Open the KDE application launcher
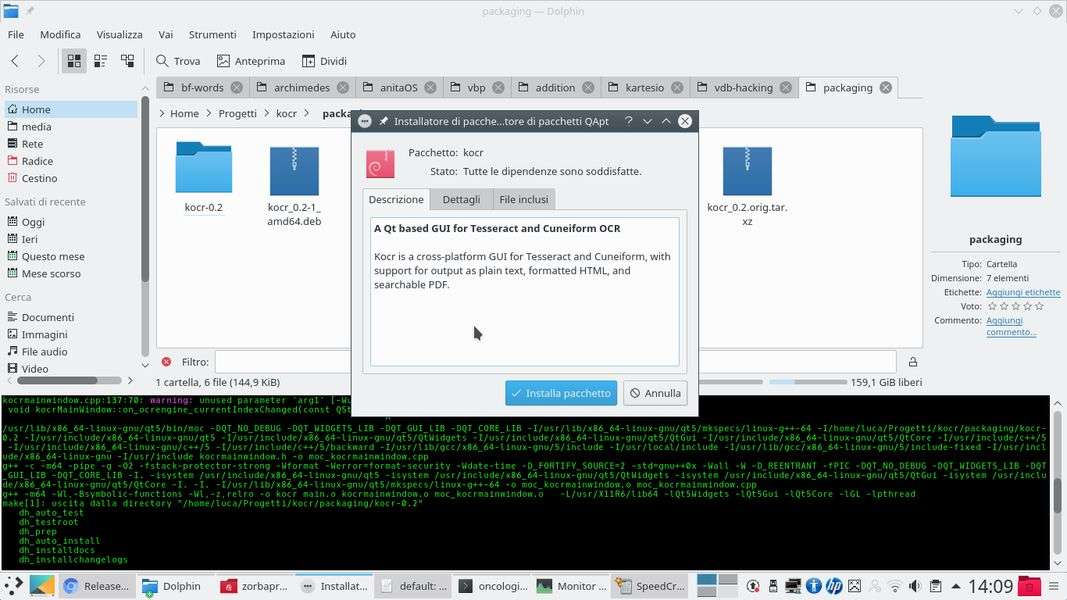This screenshot has width=1067, height=600. click(x=14, y=586)
